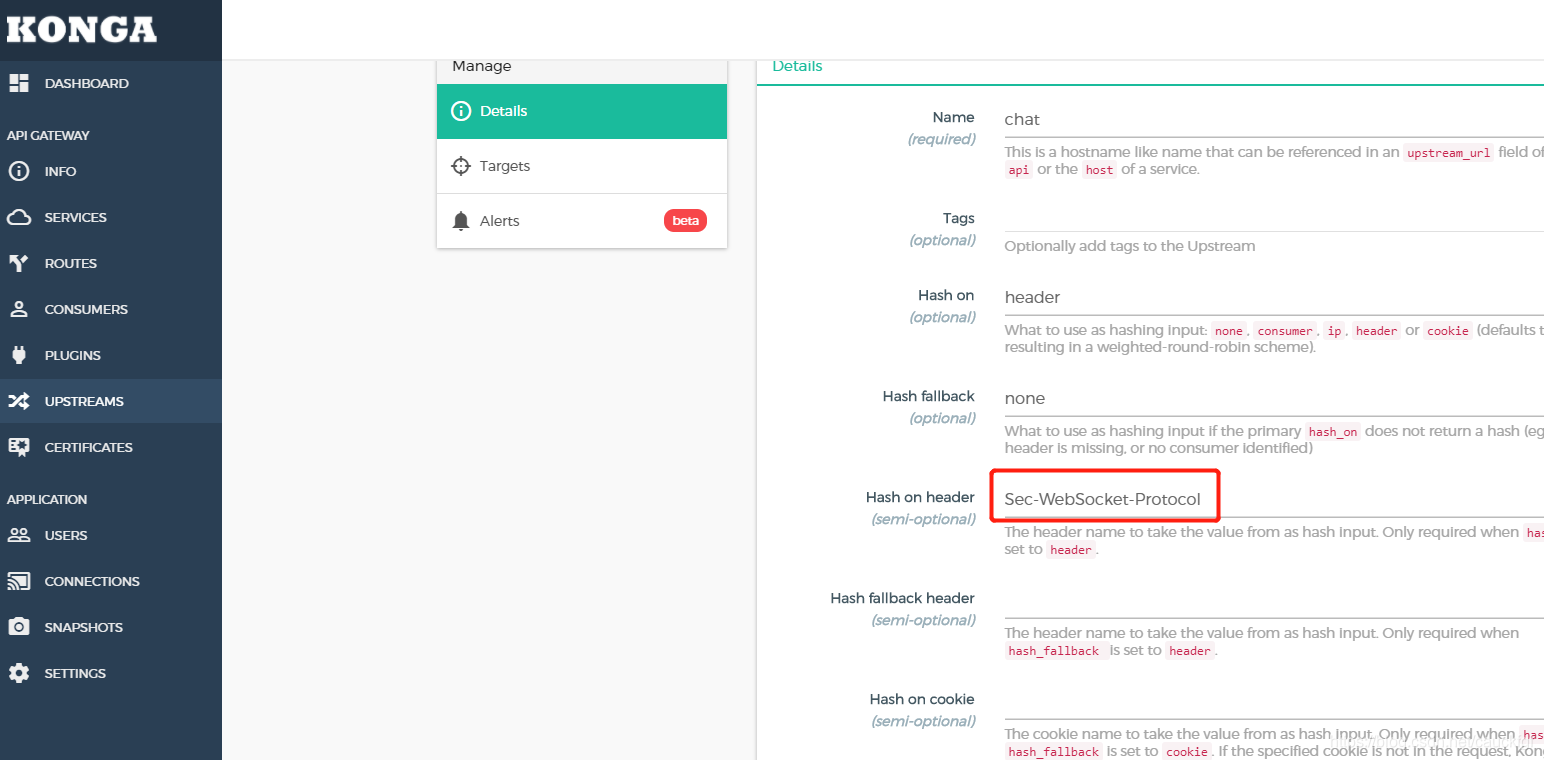The image size is (1544, 760).
Task: Click the Hash on header field Sec-WebSocket-Protocol
Action: coord(1274,499)
